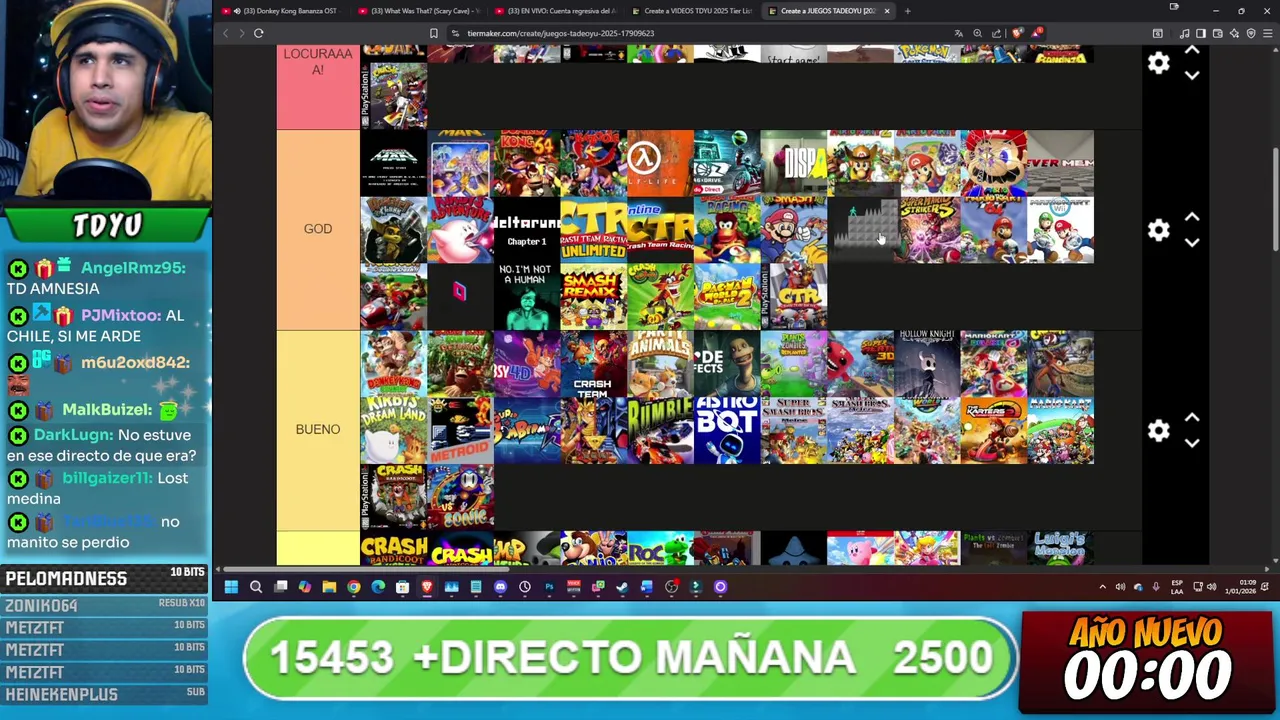
Task: Select the Crash Team Racing thumbnail in BUENO
Action: 593,364
